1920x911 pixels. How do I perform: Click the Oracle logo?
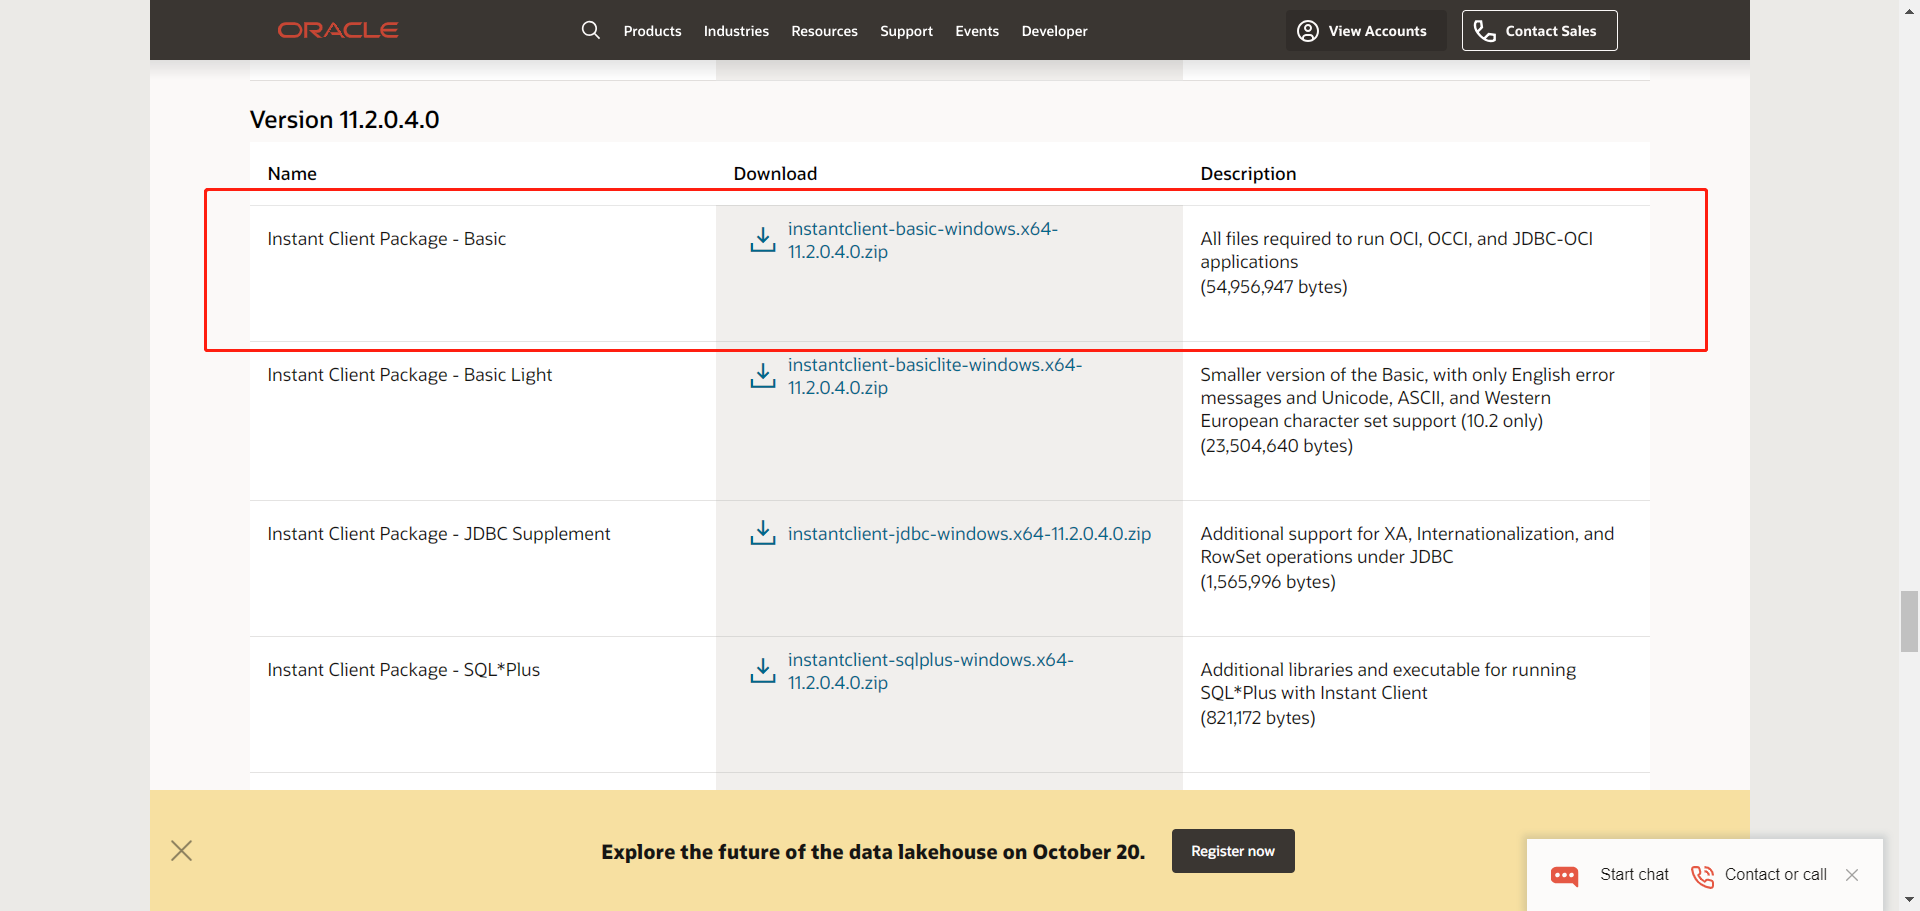point(338,30)
